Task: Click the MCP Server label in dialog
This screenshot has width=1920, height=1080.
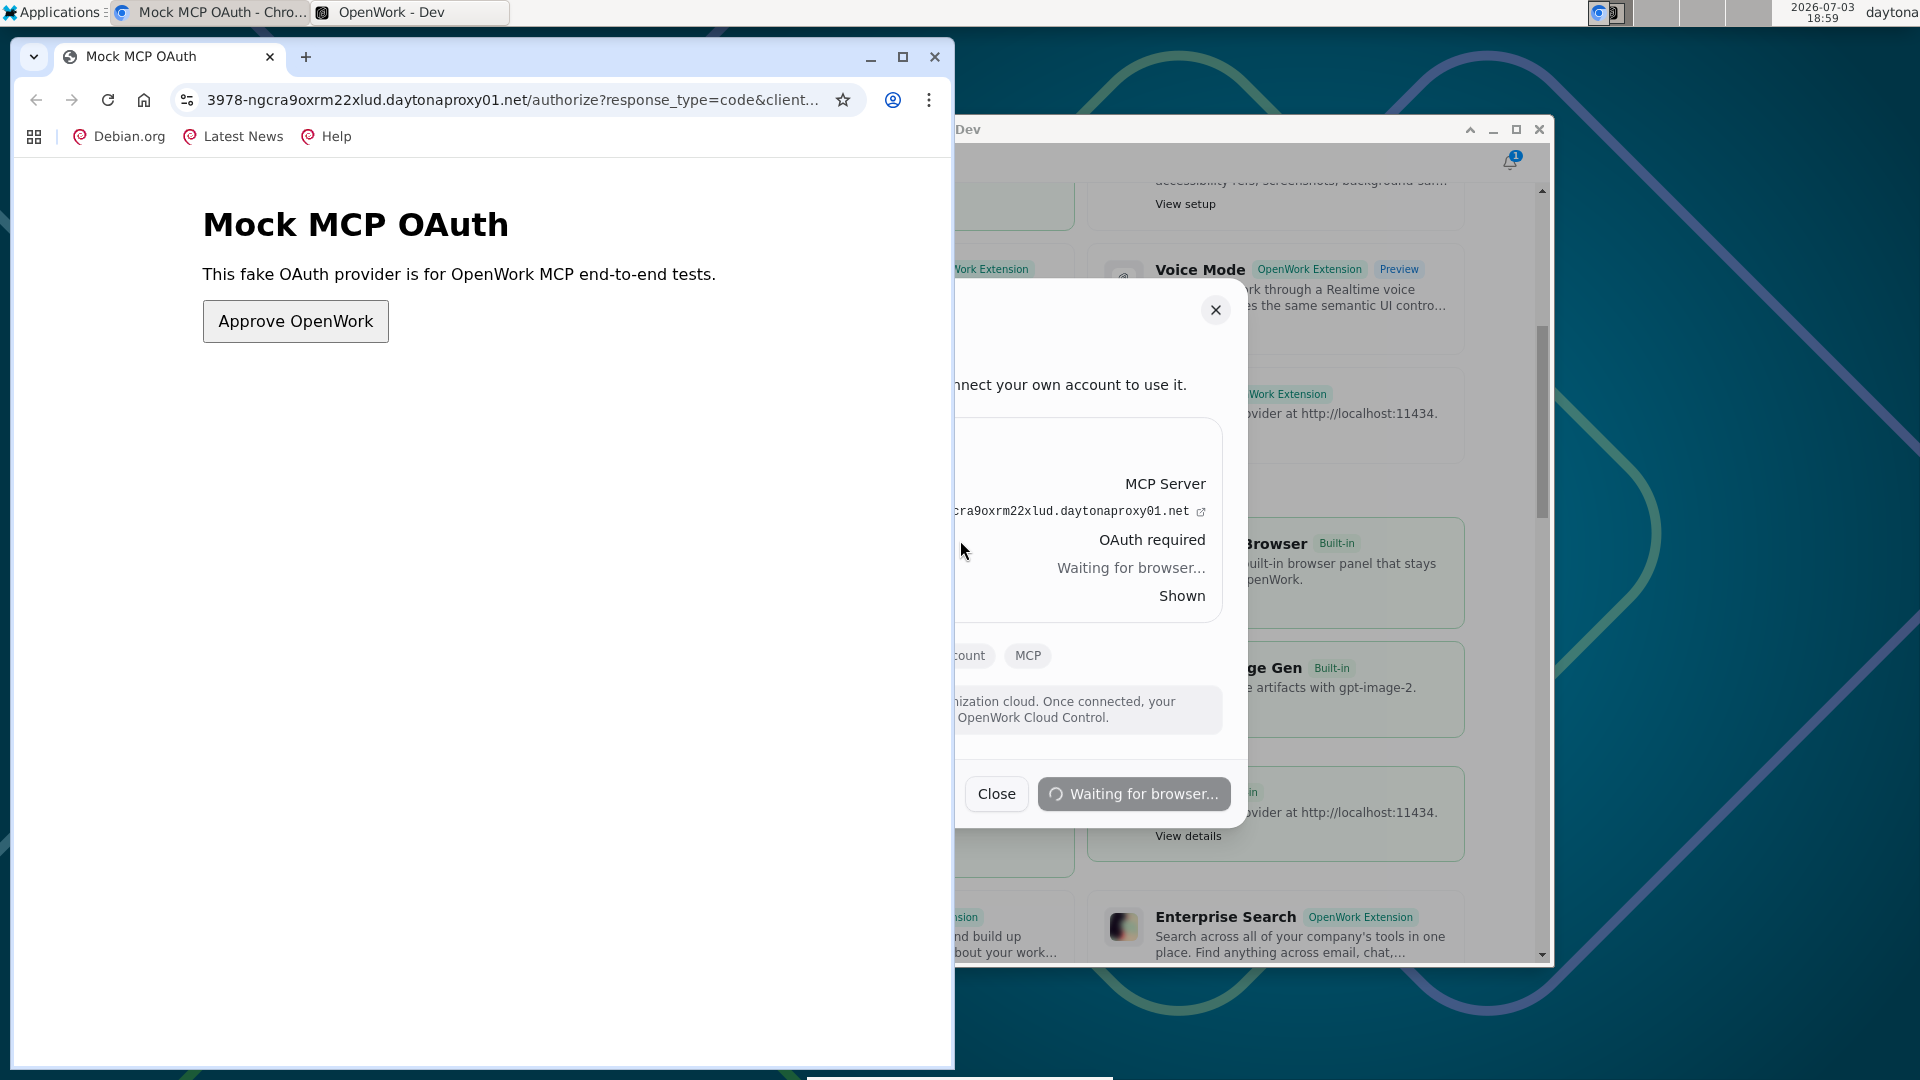Action: (1165, 484)
